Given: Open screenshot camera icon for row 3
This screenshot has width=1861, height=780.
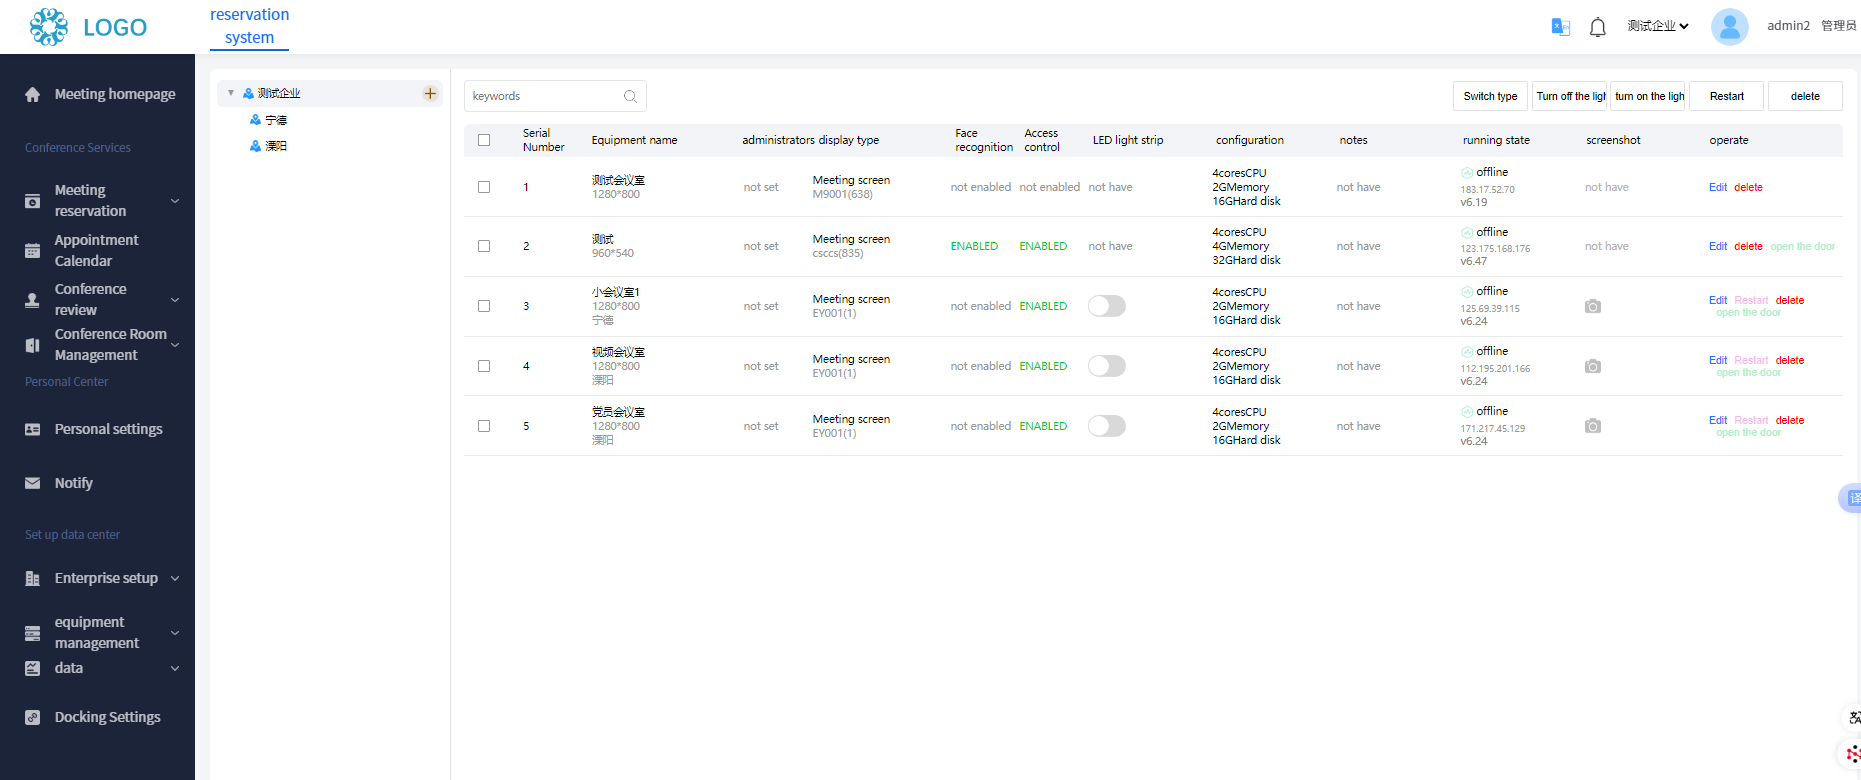Looking at the screenshot, I should click(1593, 306).
